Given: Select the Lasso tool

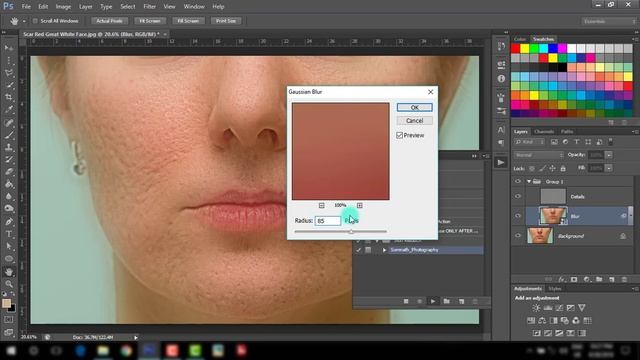Looking at the screenshot, I should coord(9,73).
